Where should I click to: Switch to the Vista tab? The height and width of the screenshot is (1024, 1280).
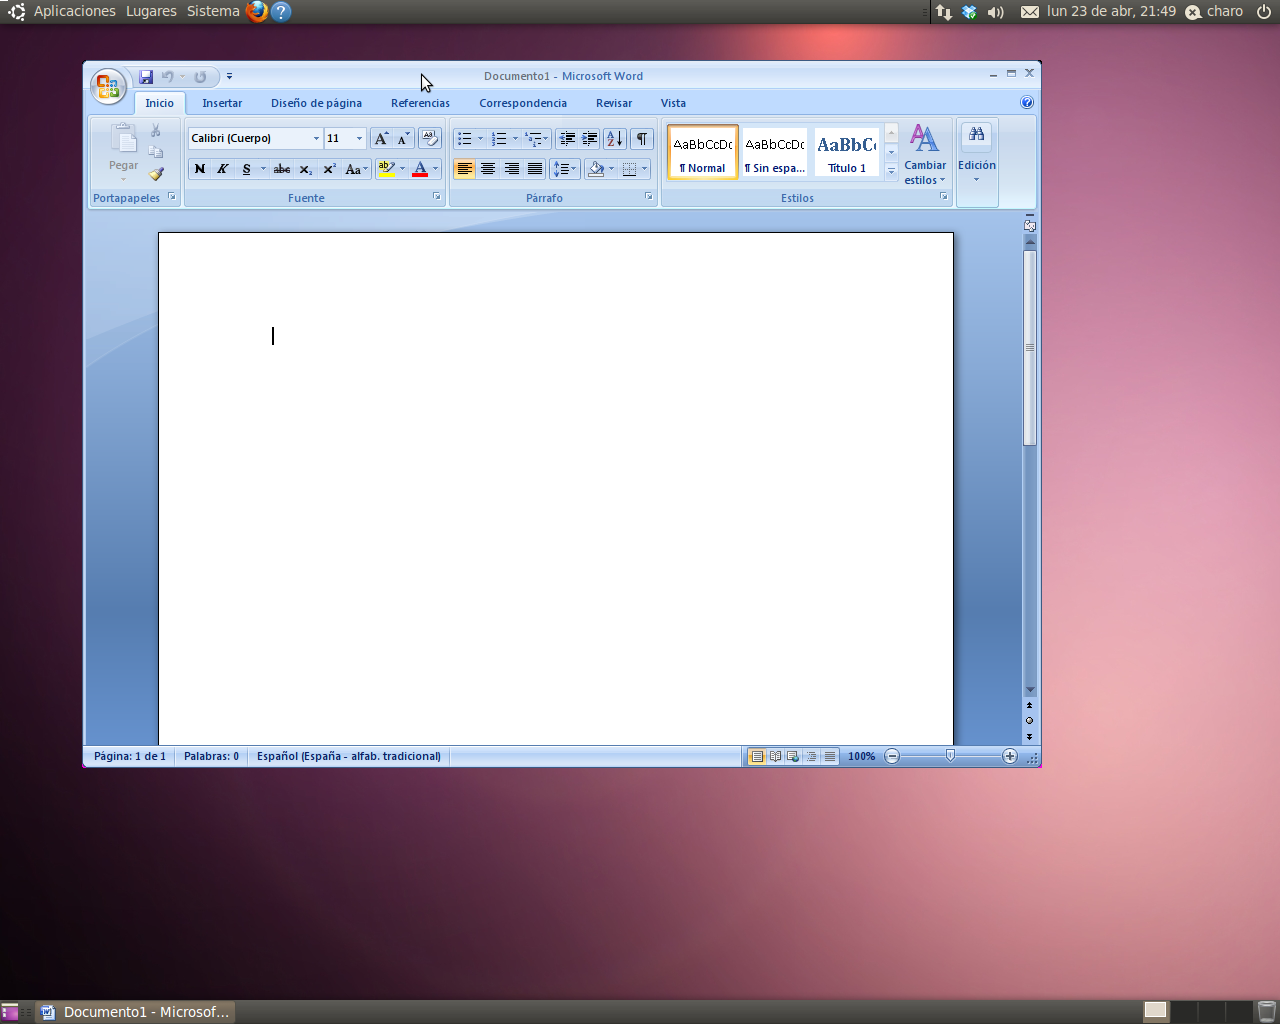(673, 103)
